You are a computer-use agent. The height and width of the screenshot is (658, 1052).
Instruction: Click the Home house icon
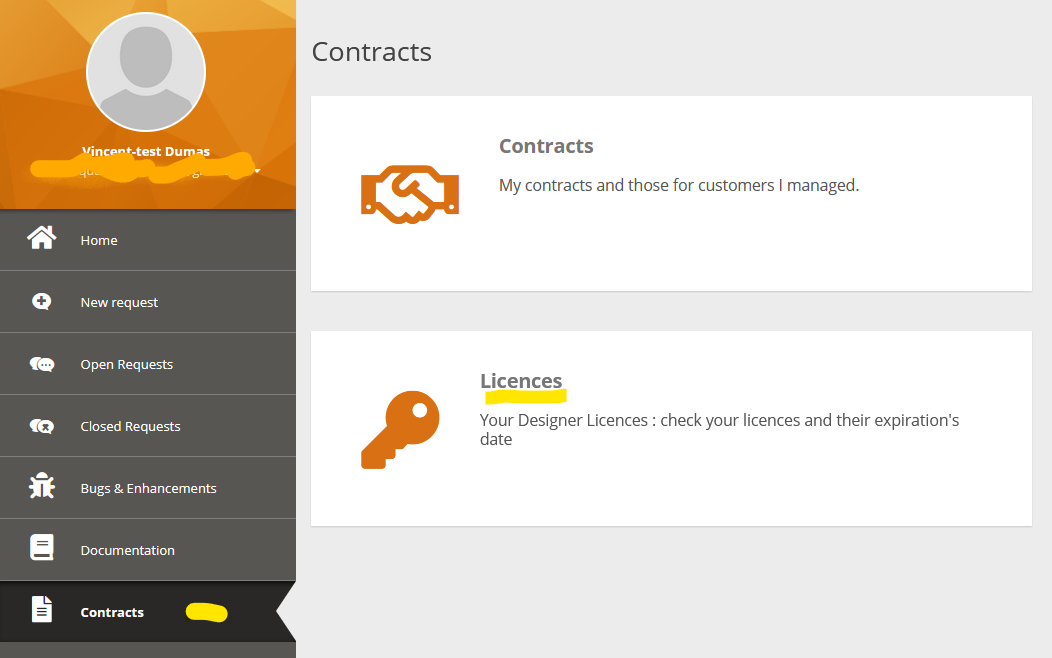(41, 239)
